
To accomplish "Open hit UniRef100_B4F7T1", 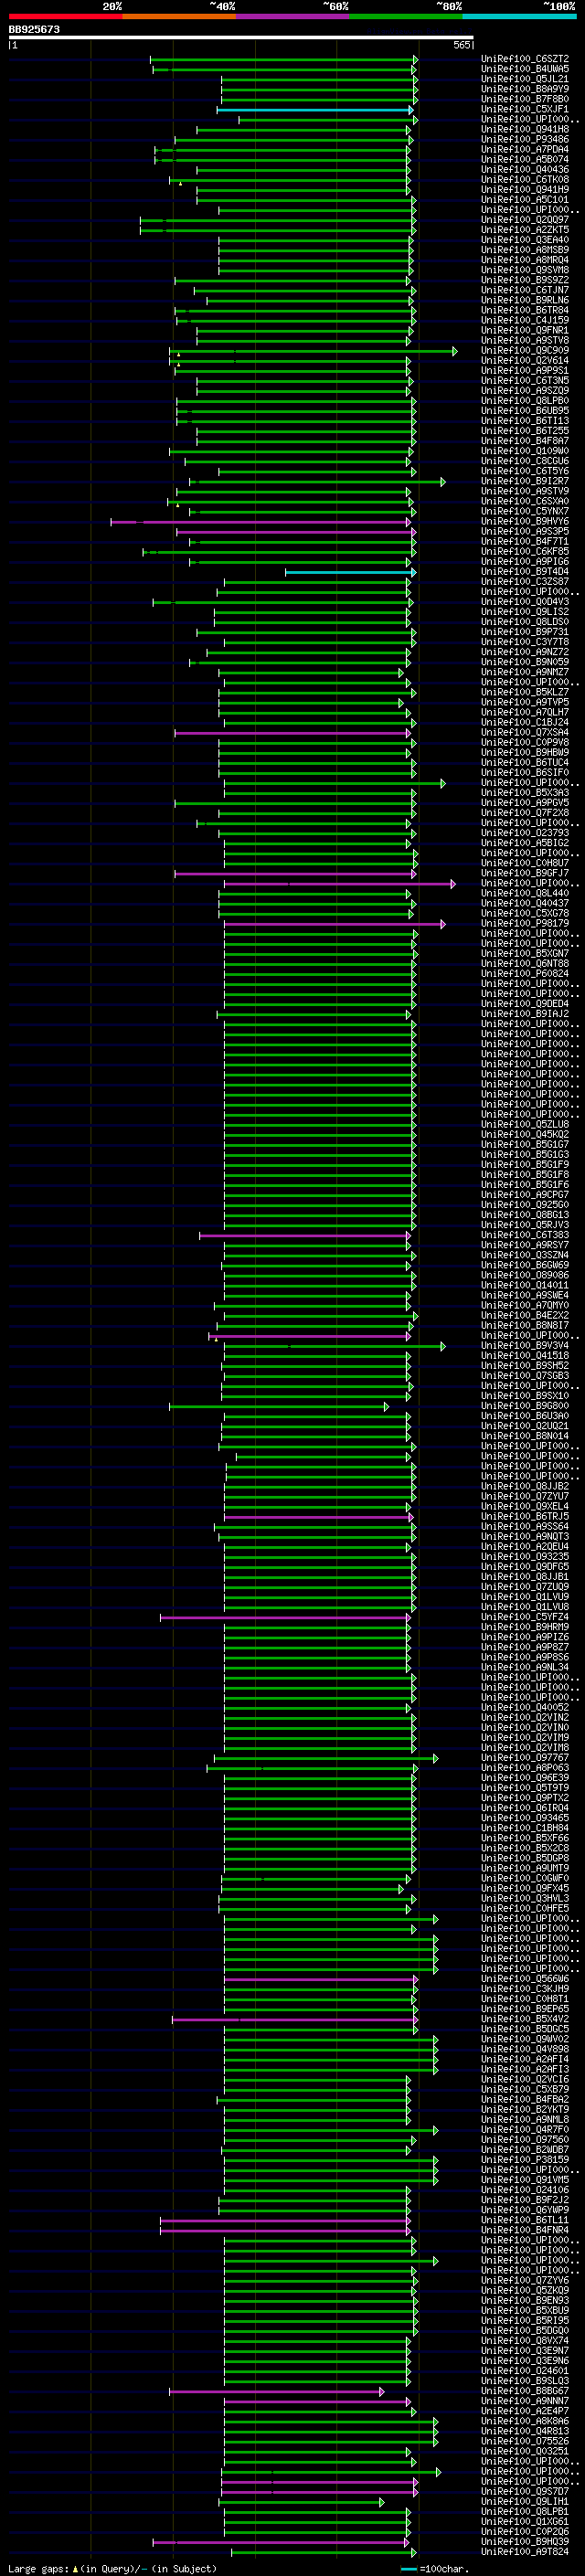I will coord(524,541).
